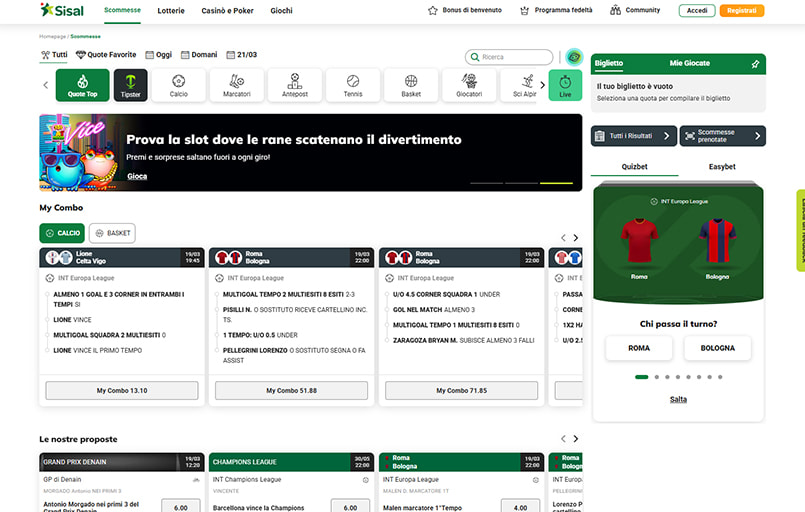This screenshot has height=512, width=805.
Task: Toggle the BASKET filter in My Combo
Action: tap(112, 233)
